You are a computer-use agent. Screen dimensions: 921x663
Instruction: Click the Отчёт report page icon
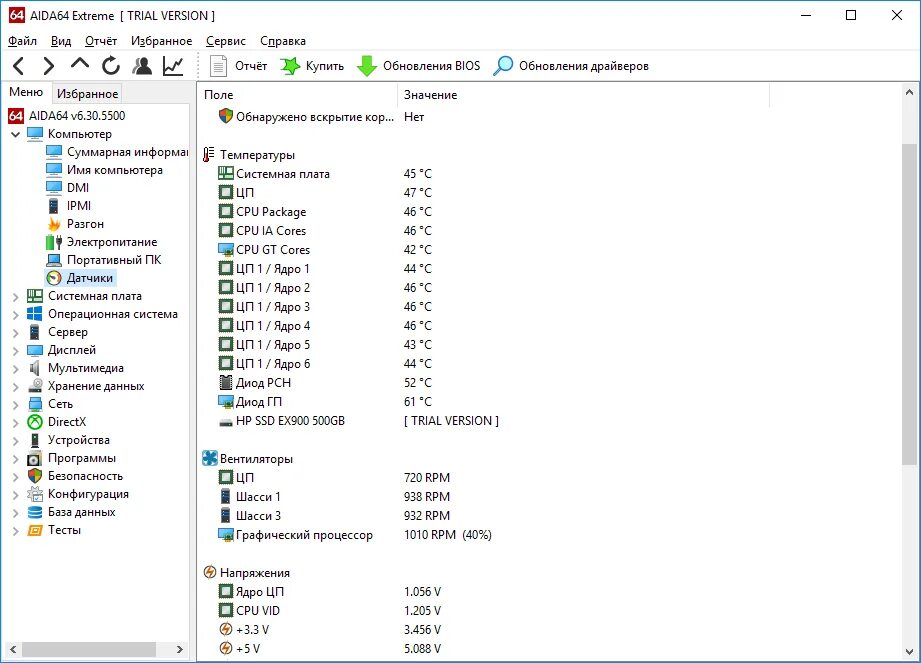click(x=219, y=66)
